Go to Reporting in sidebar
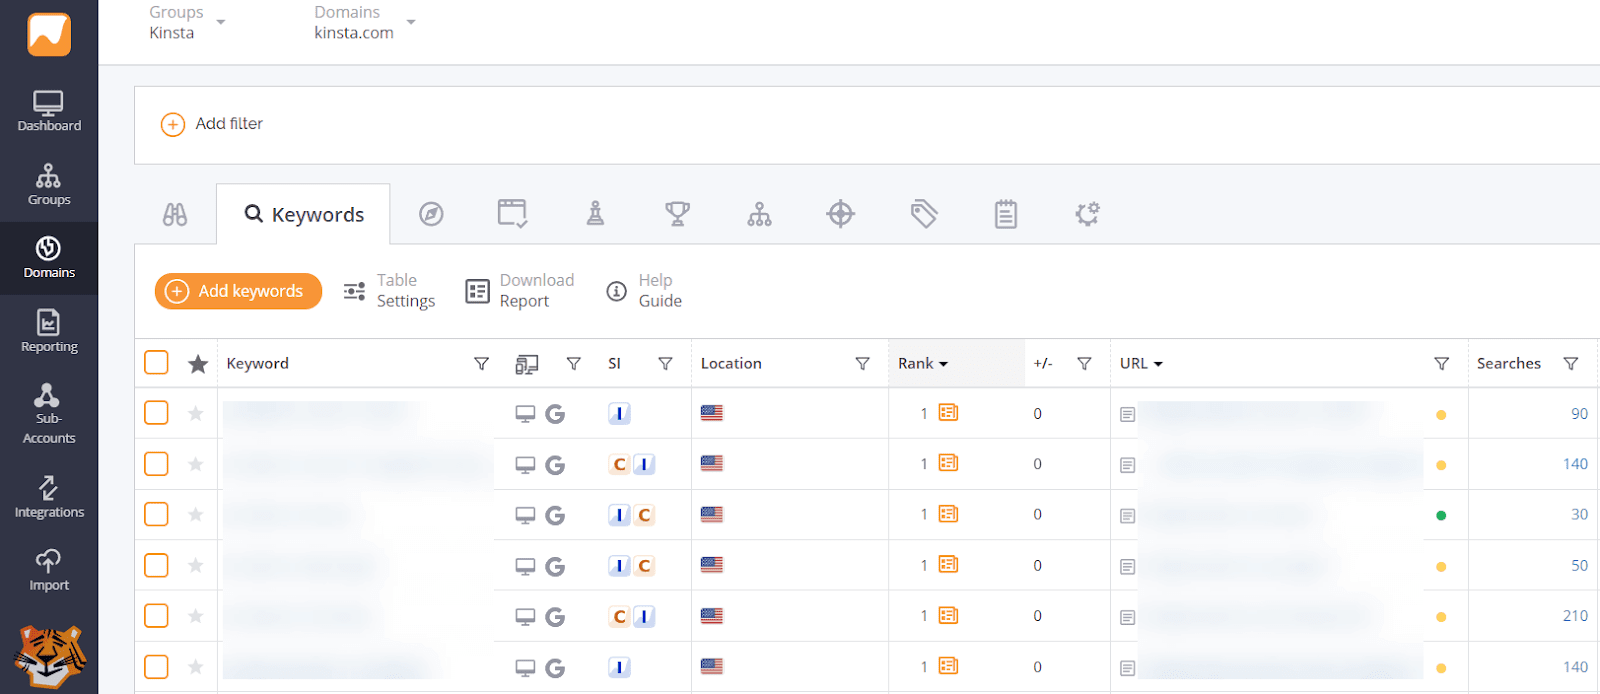The height and width of the screenshot is (694, 1600). [x=49, y=331]
